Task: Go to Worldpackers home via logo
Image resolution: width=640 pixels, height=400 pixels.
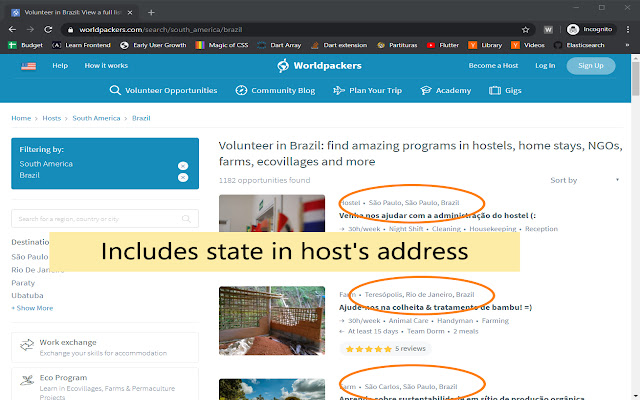Action: 319,65
